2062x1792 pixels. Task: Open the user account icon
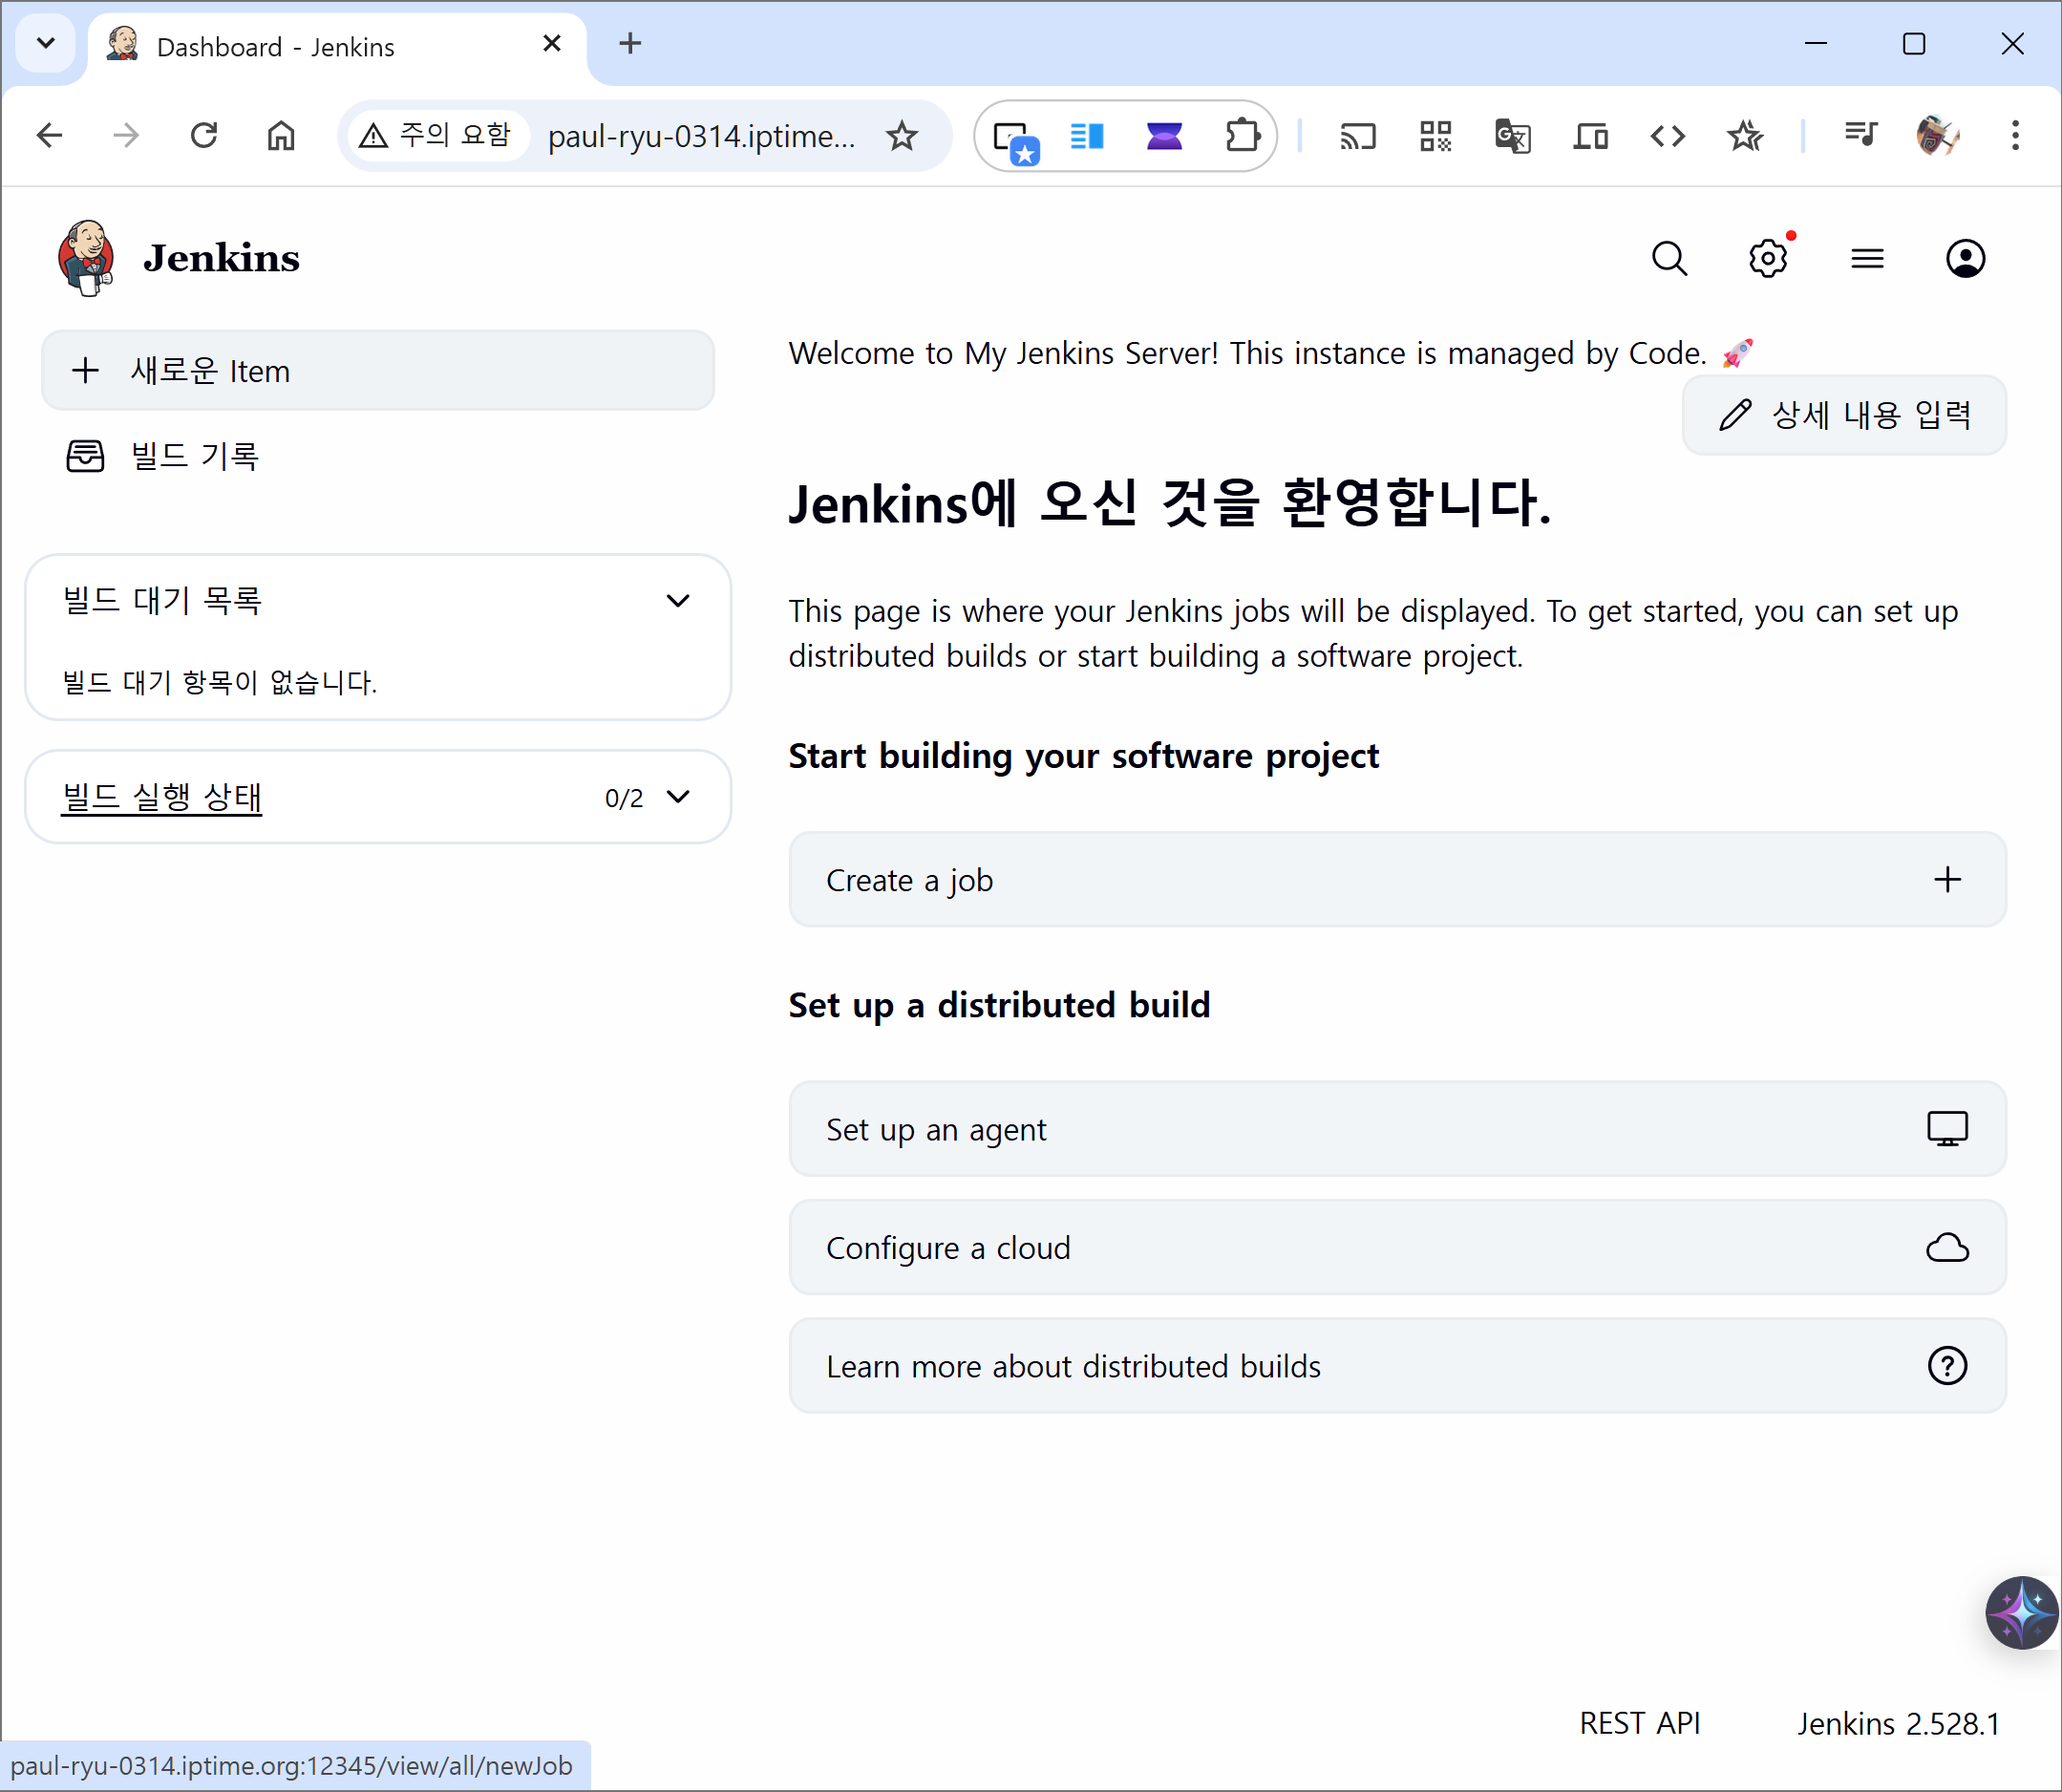(x=1964, y=259)
